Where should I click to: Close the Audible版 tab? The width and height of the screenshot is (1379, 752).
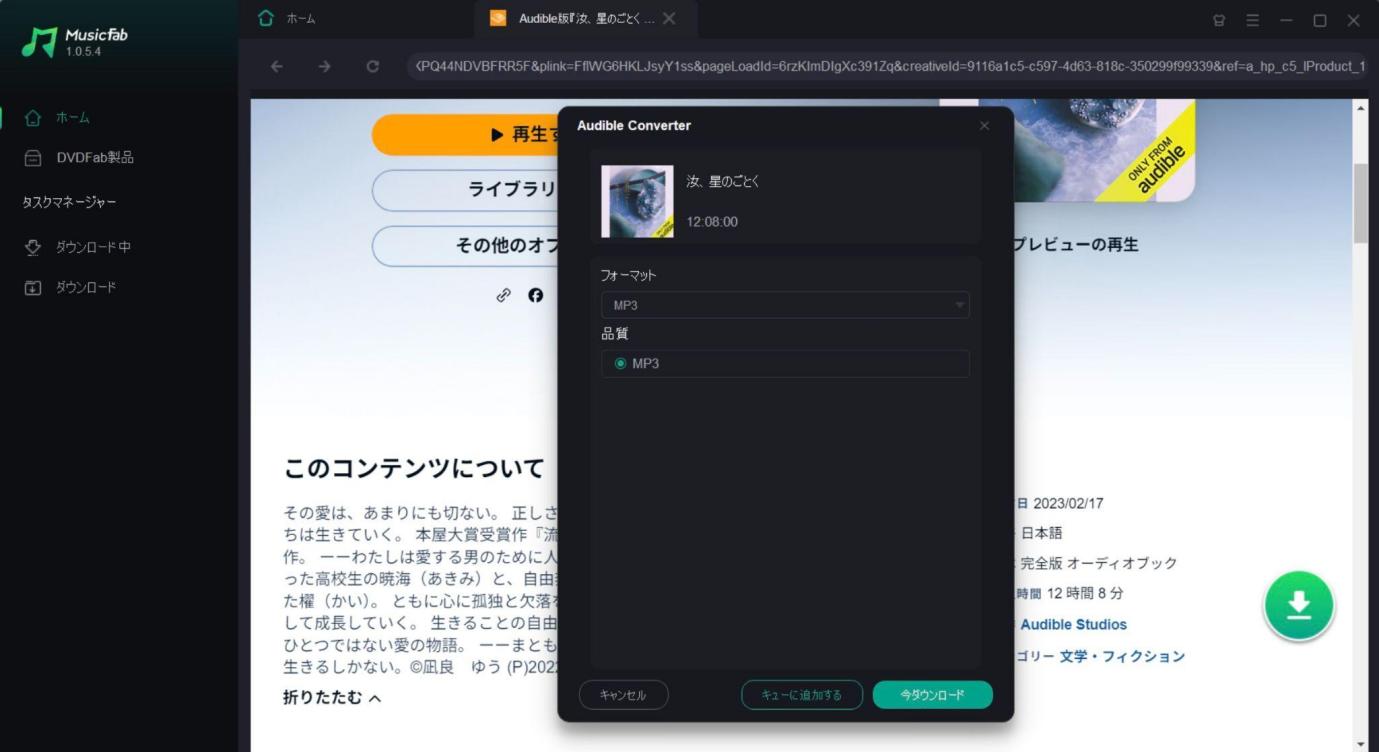point(669,18)
